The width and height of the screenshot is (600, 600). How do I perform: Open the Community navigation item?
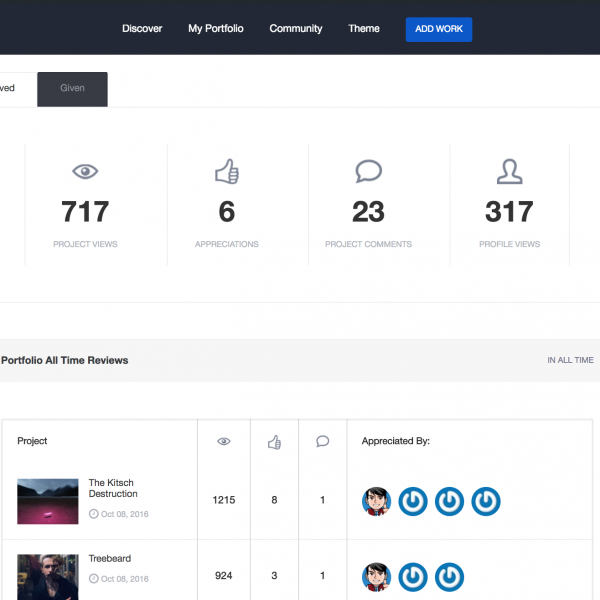tap(296, 29)
